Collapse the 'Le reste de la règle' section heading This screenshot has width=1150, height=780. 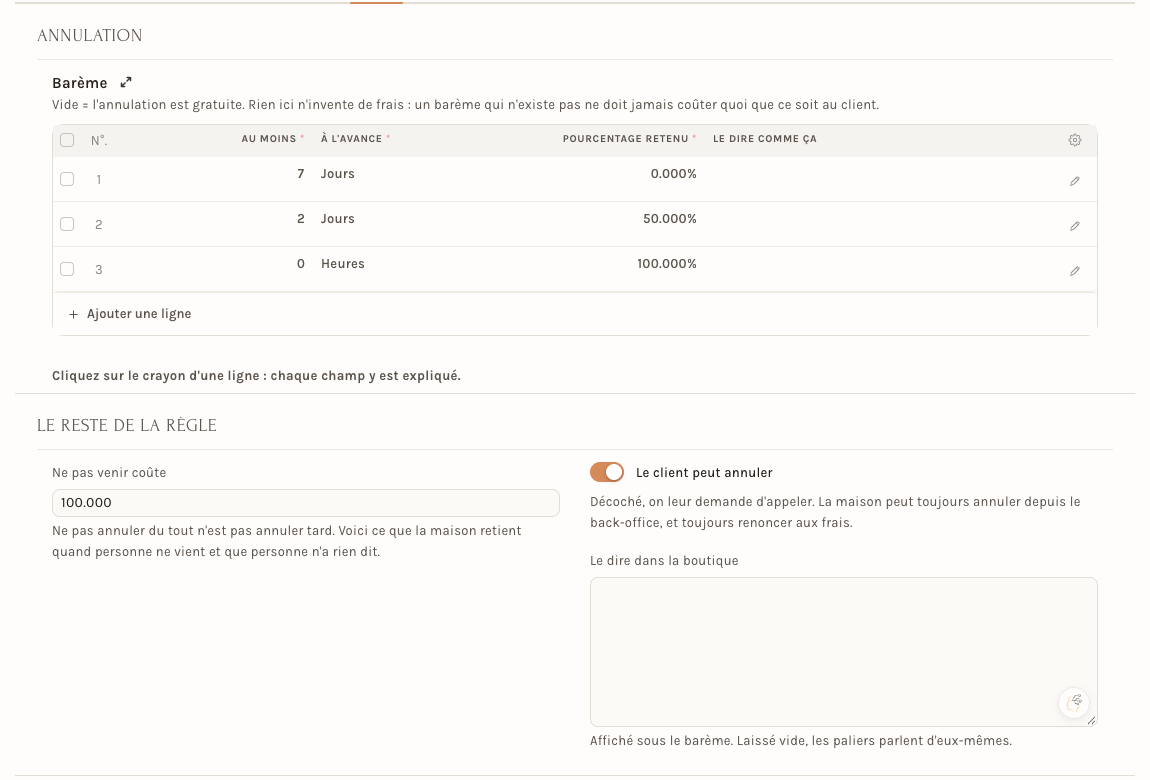(127, 425)
